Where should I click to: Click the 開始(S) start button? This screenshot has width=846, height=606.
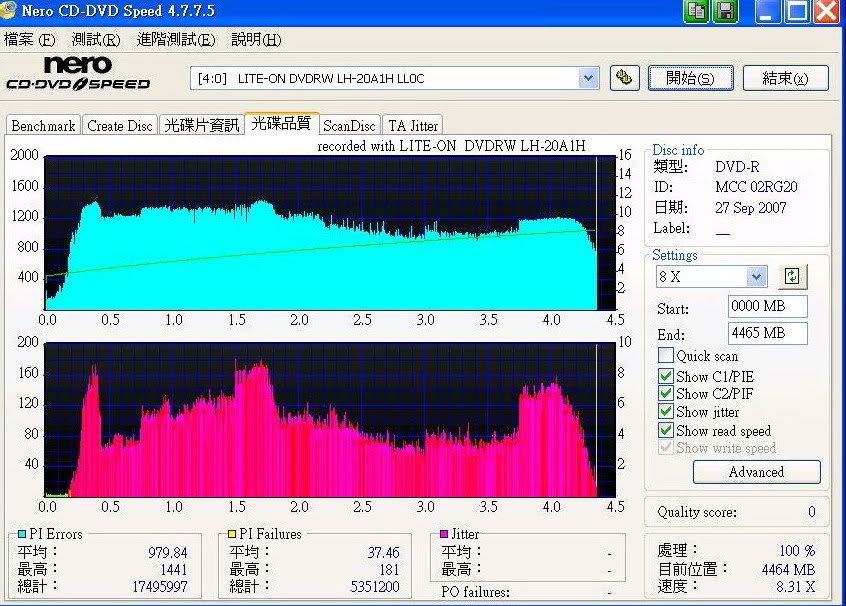click(x=691, y=78)
